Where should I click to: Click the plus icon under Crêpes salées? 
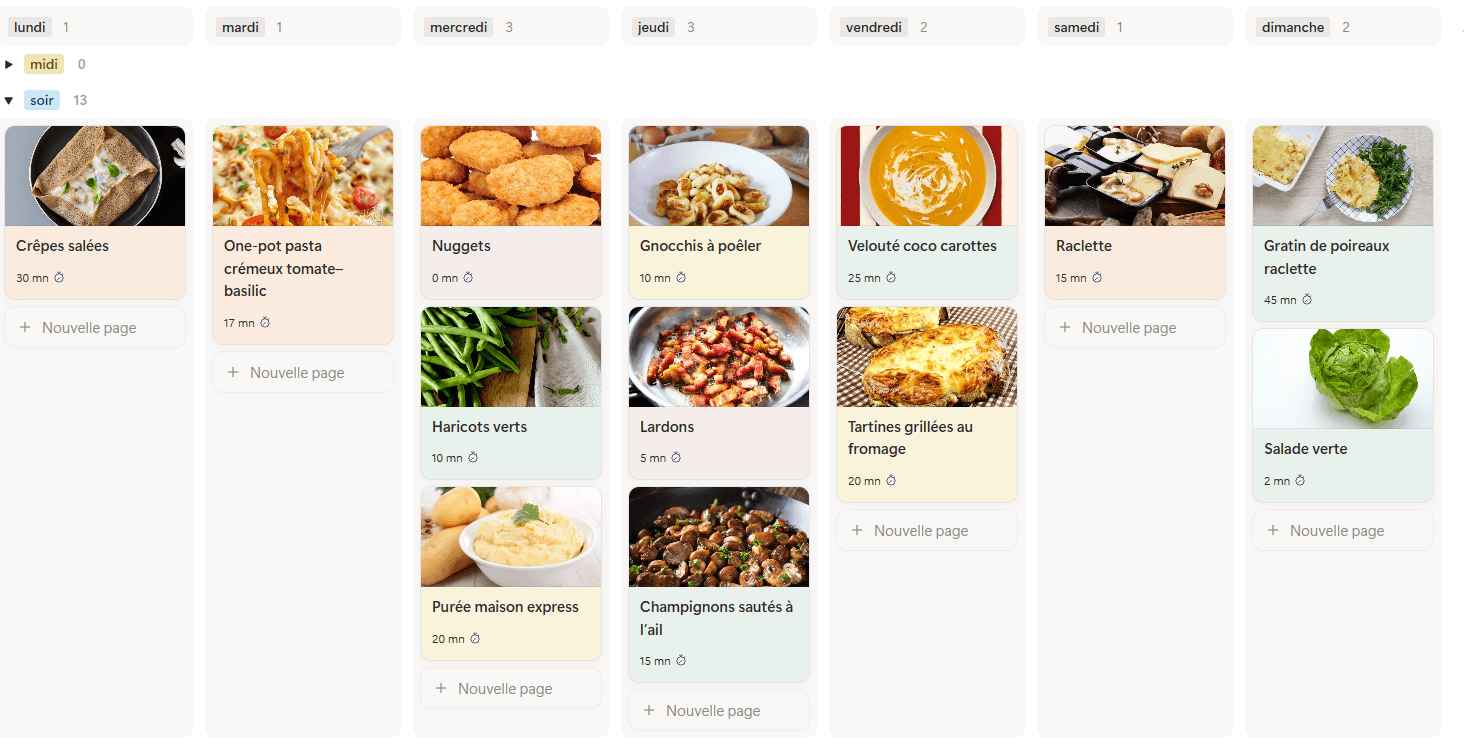click(x=25, y=328)
